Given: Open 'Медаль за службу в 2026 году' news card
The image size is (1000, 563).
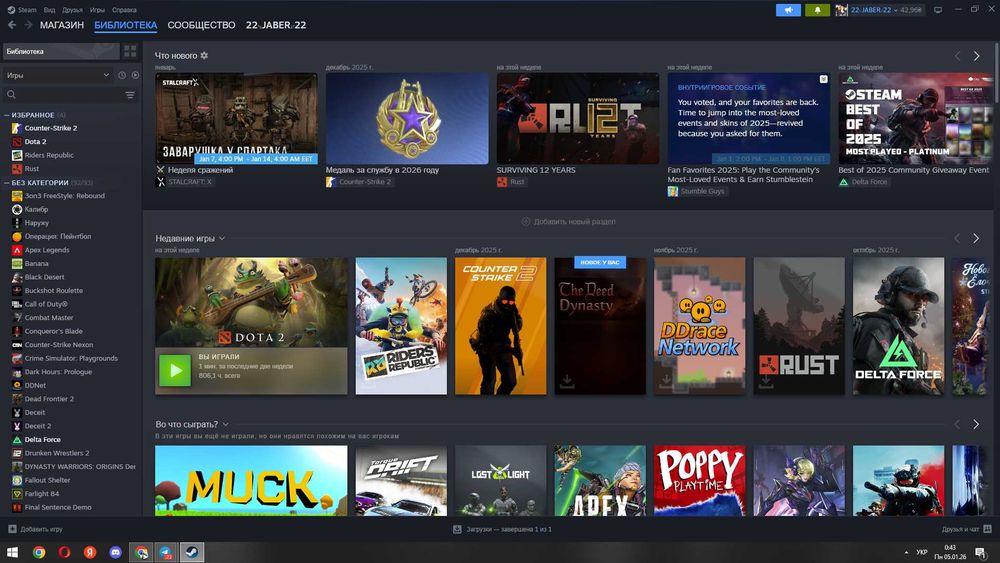Looking at the screenshot, I should point(407,119).
